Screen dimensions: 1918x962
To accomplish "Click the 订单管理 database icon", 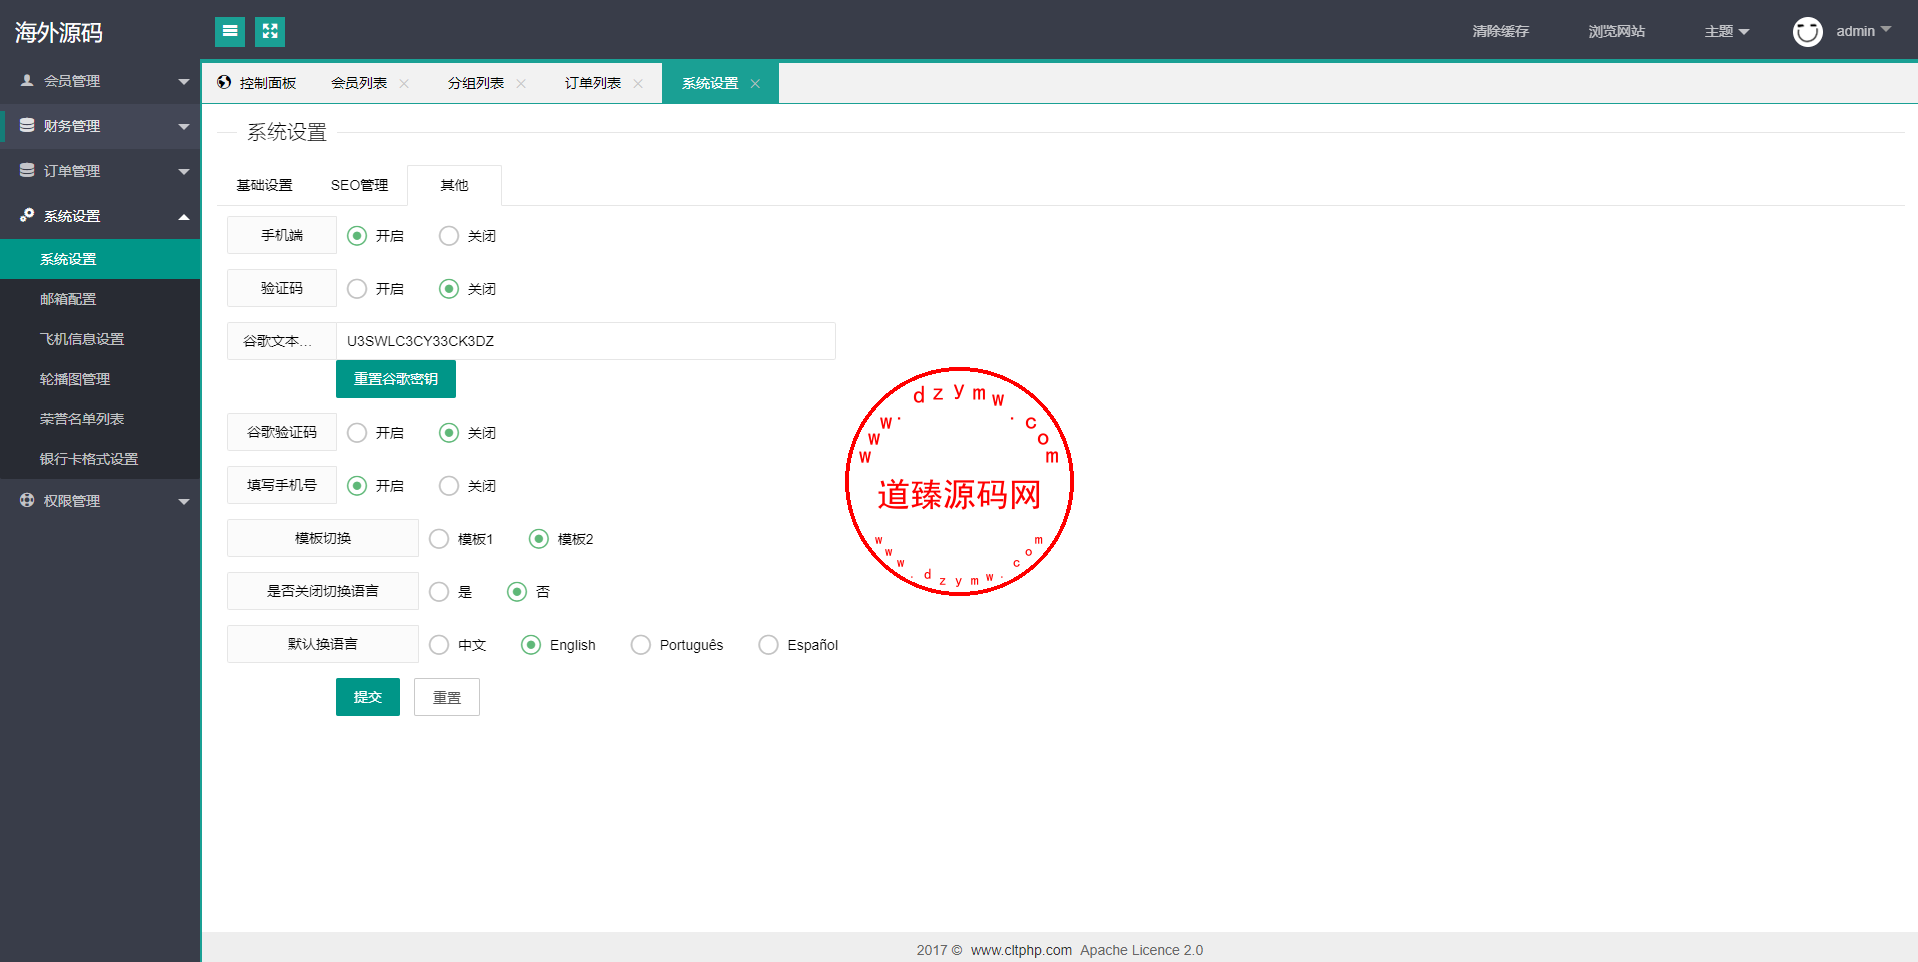I will [x=27, y=170].
